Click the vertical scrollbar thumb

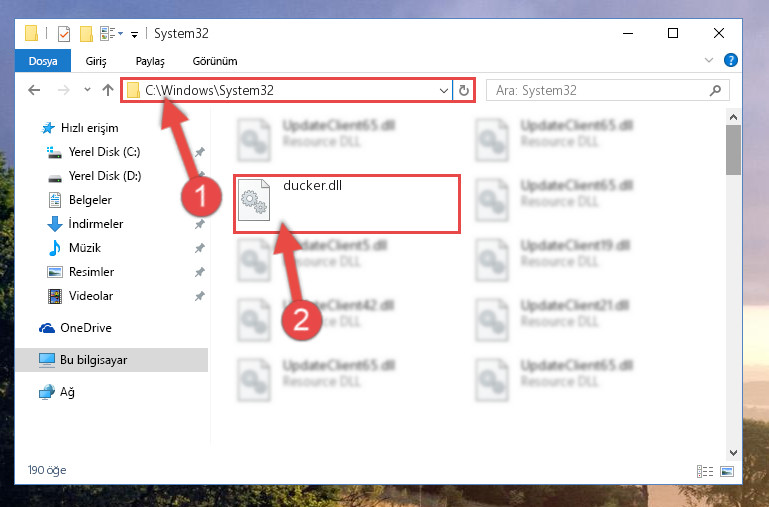[x=733, y=150]
